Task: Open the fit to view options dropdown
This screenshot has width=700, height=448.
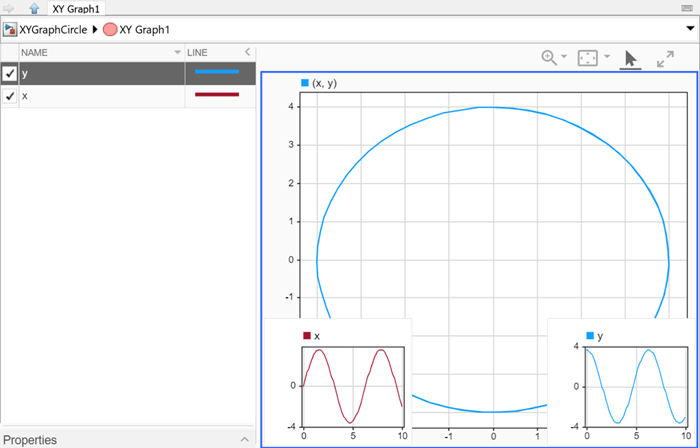Action: point(607,57)
